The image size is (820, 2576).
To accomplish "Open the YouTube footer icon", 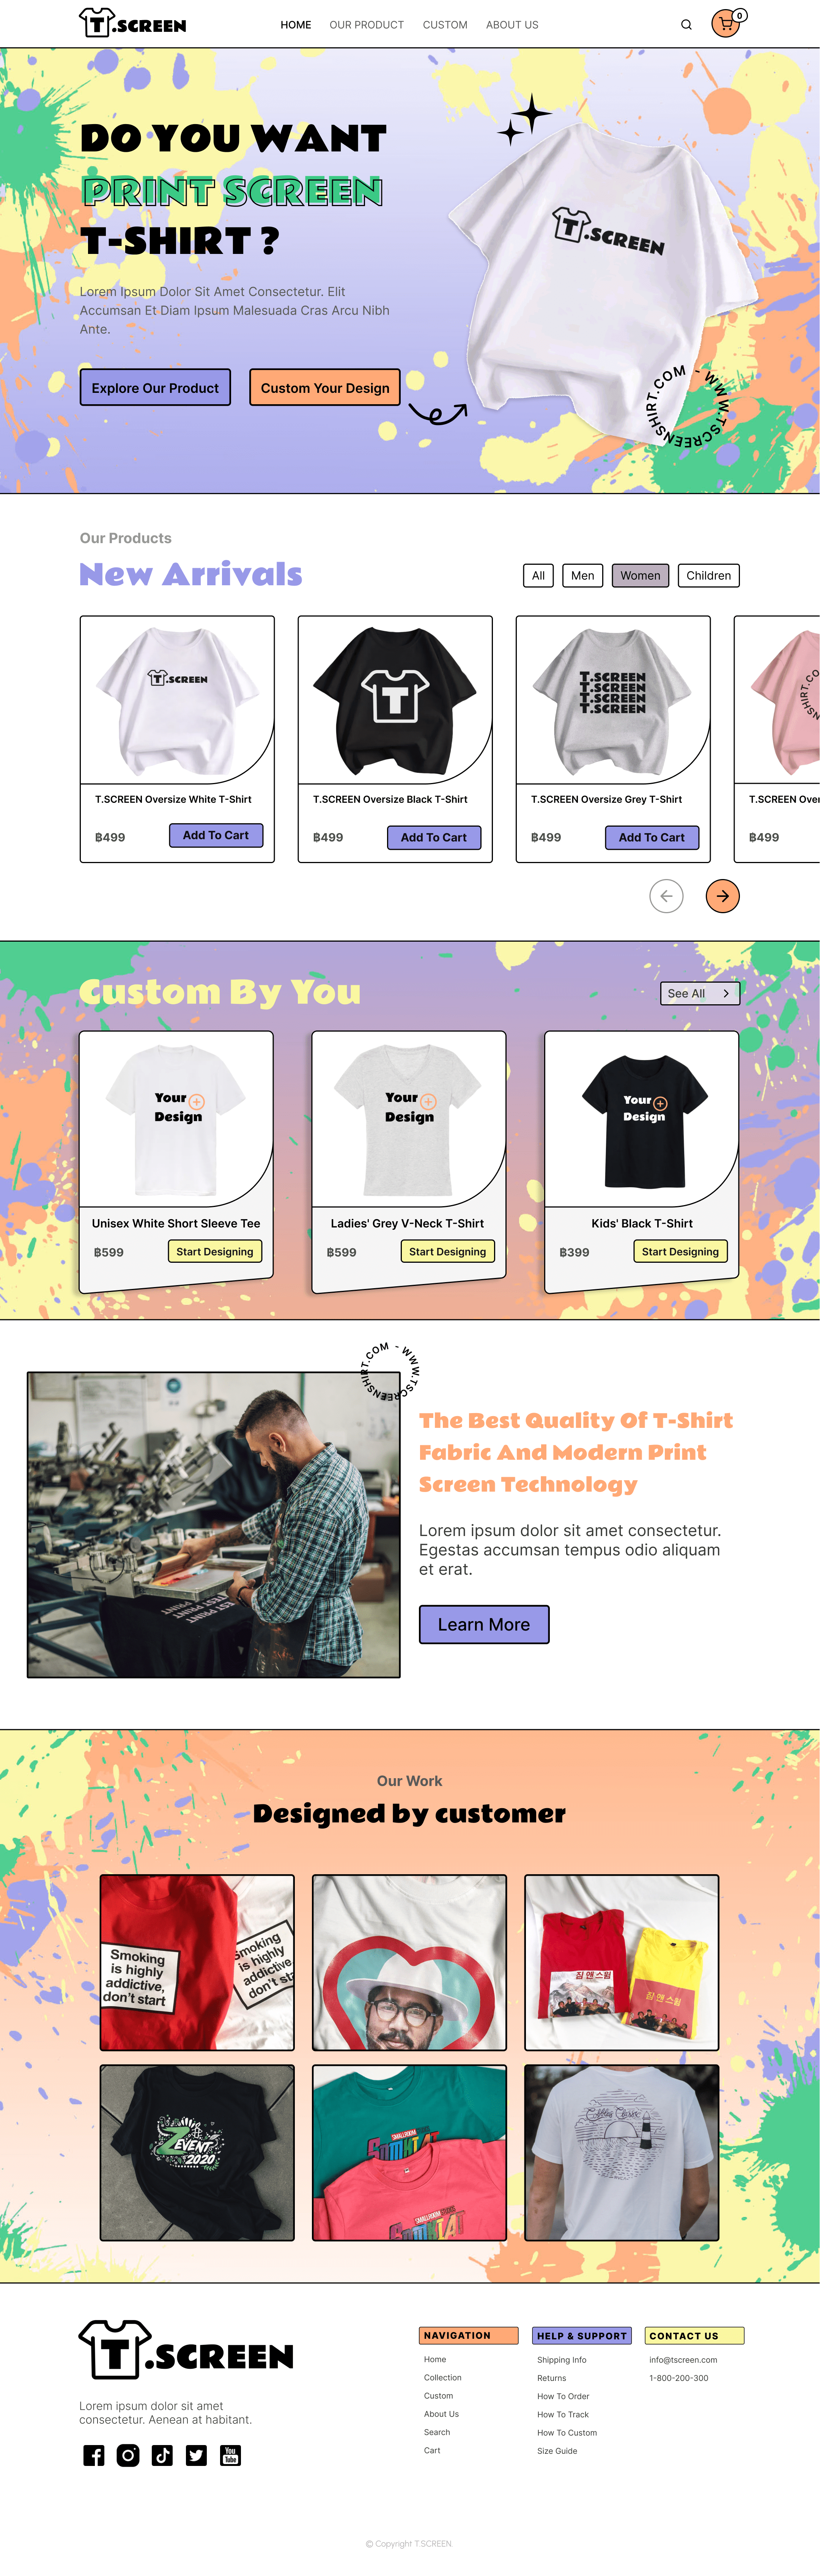I will 230,2455.
